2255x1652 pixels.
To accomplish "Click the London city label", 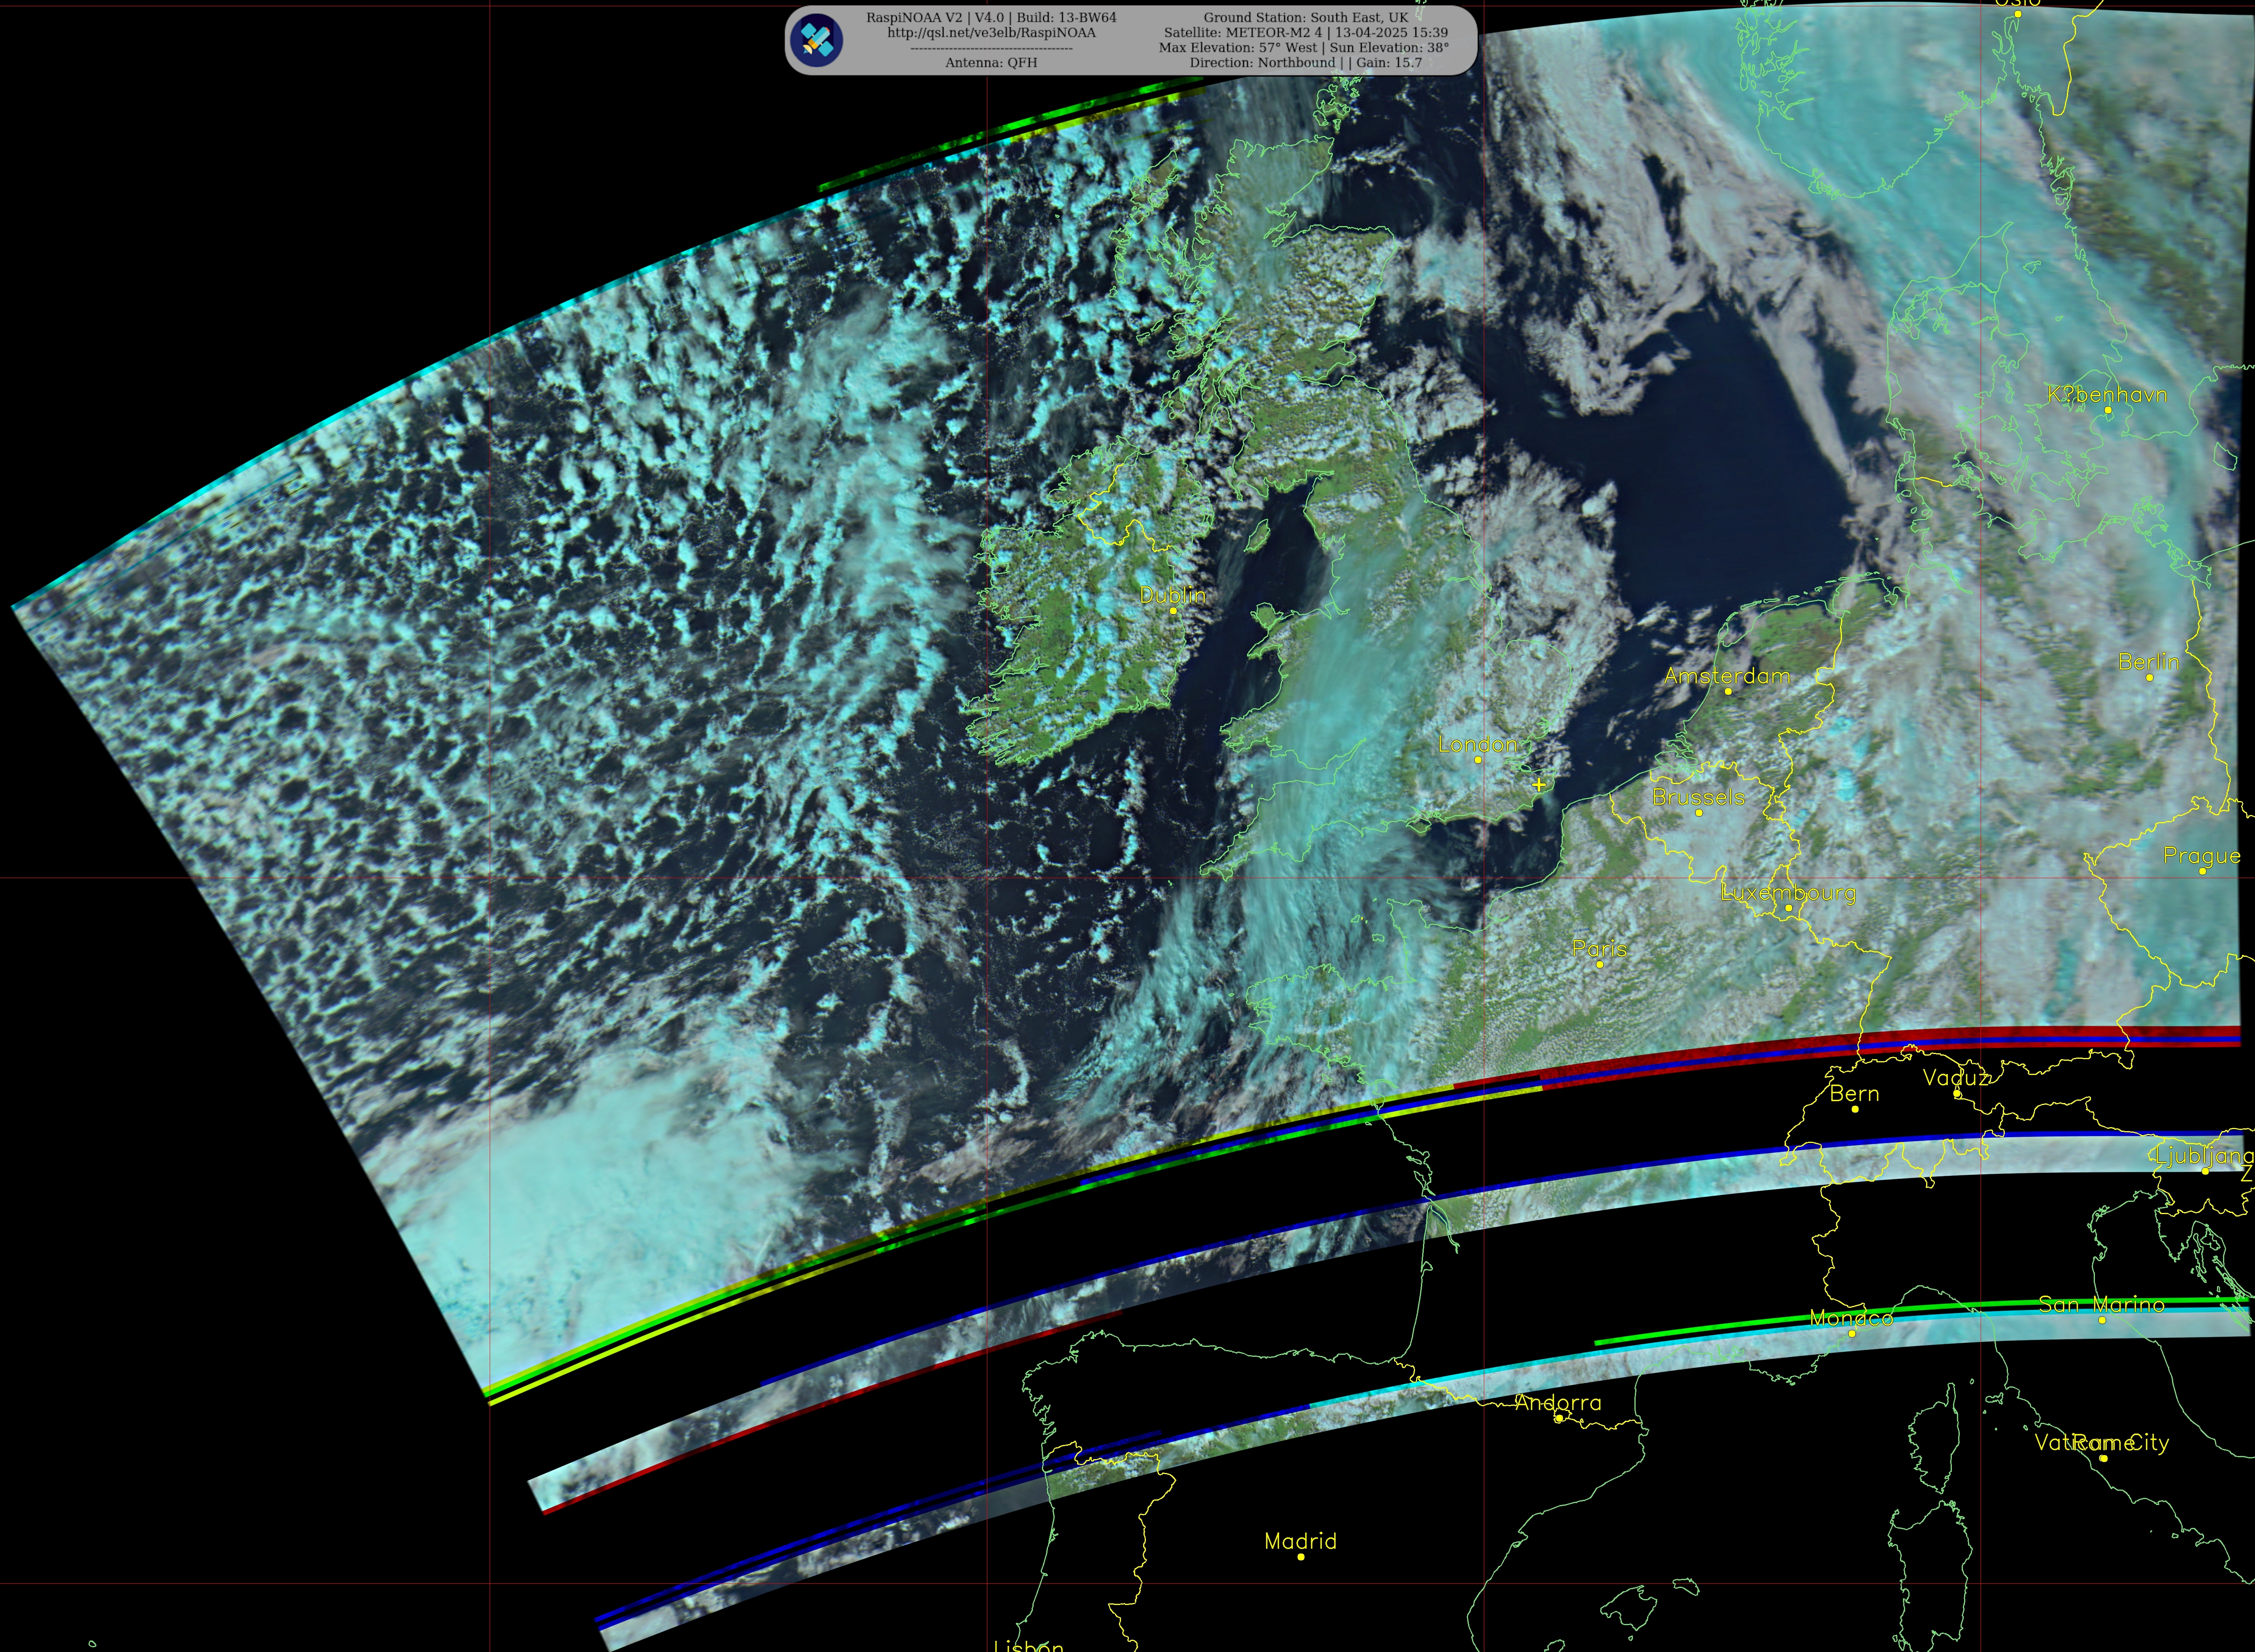I will tap(1478, 744).
